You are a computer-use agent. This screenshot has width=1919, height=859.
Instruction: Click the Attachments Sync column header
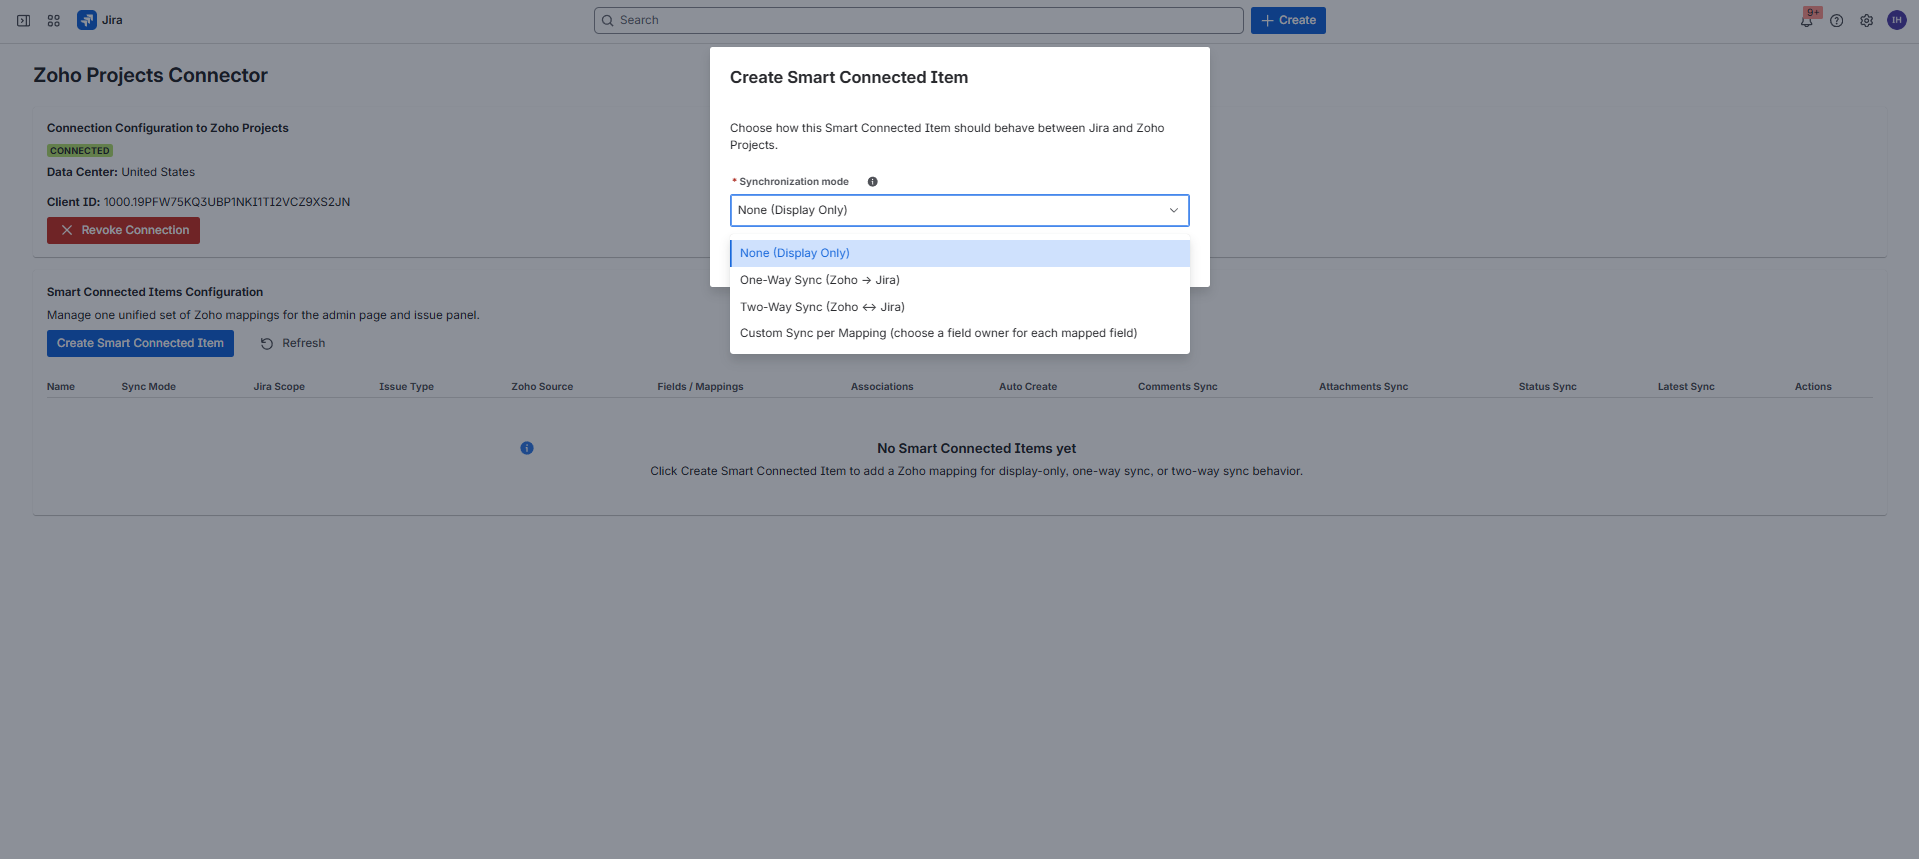(x=1363, y=387)
